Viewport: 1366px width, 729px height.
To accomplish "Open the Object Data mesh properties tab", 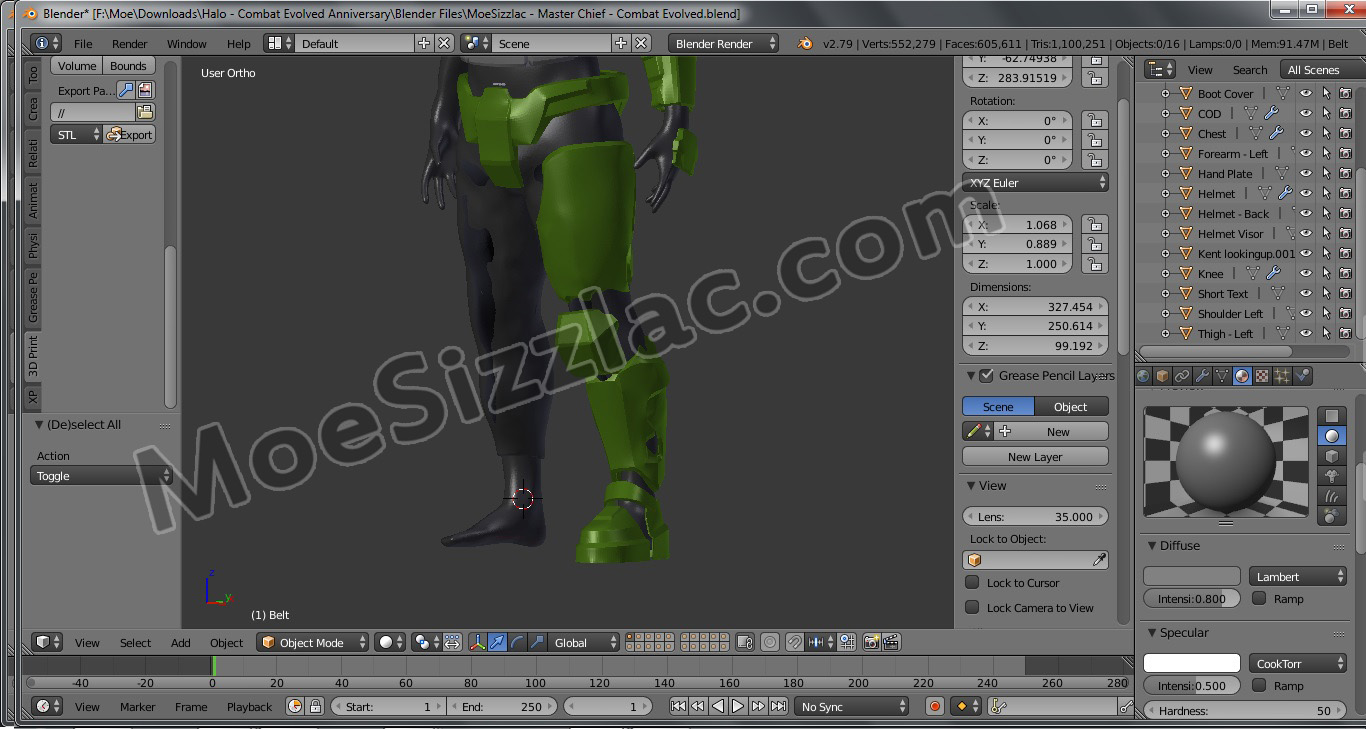I will pyautogui.click(x=1222, y=376).
